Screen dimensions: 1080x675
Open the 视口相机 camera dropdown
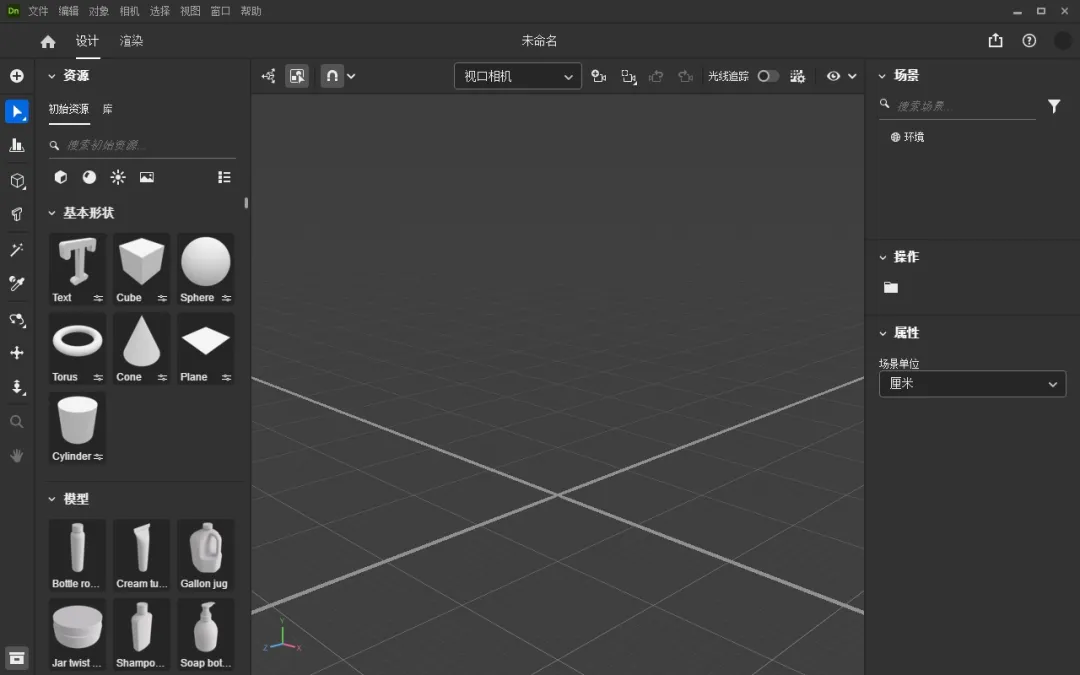(517, 76)
